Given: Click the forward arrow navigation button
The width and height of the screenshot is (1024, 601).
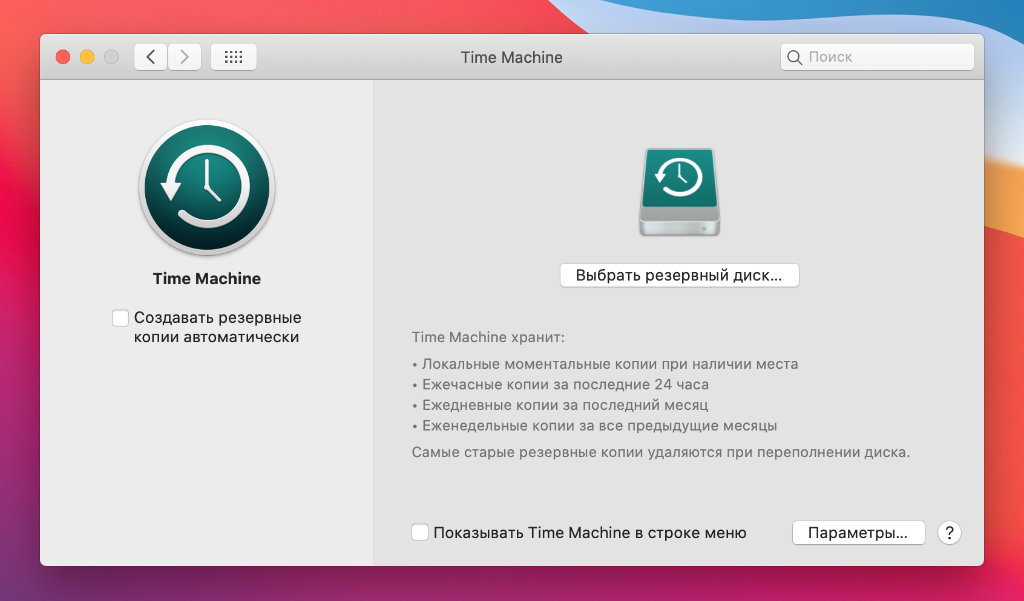Looking at the screenshot, I should tap(185, 57).
